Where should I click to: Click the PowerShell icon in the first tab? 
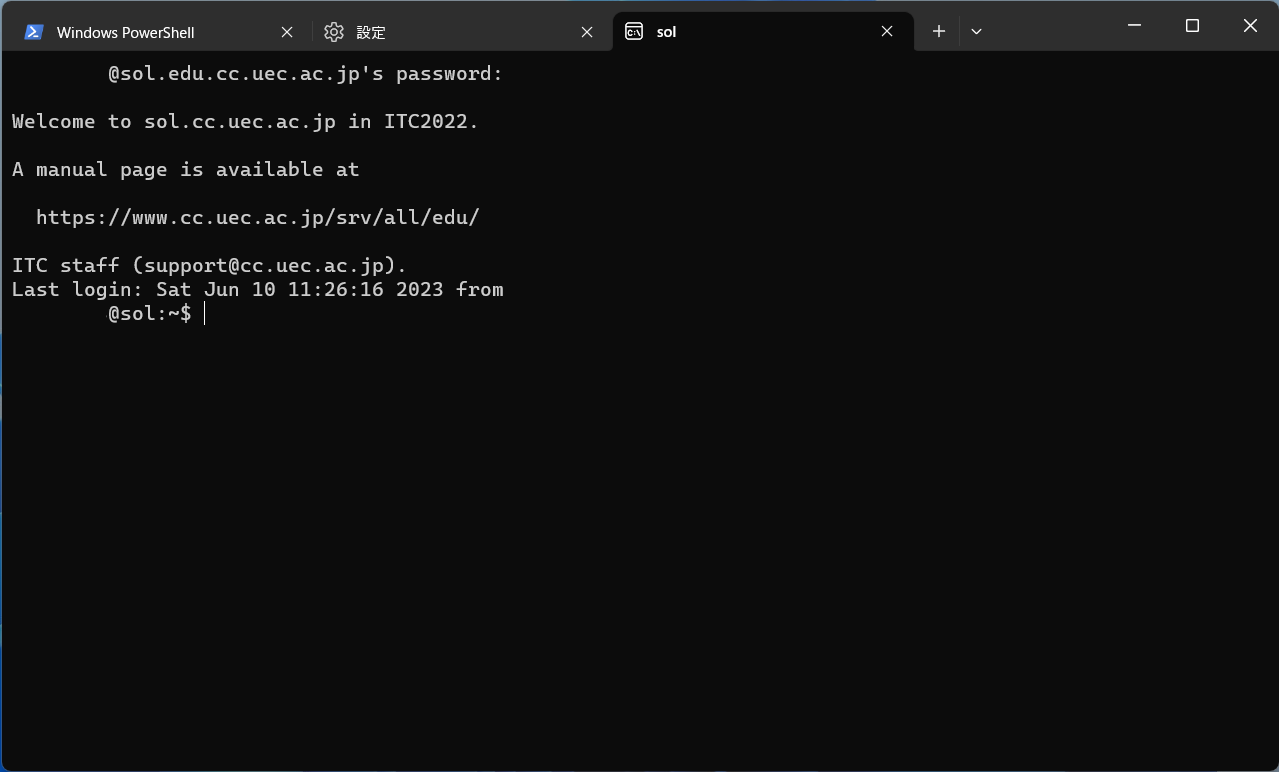(34, 32)
